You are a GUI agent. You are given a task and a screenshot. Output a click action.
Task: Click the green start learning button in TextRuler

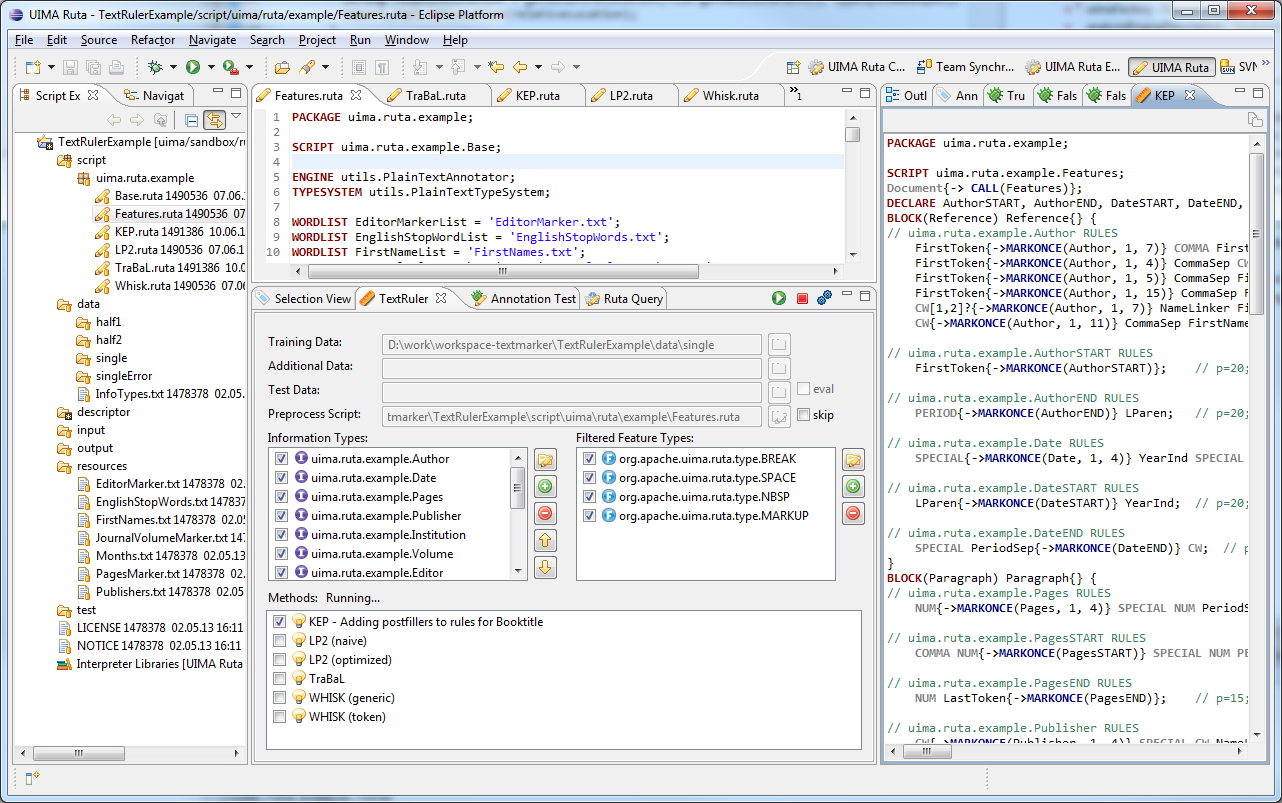(x=779, y=298)
